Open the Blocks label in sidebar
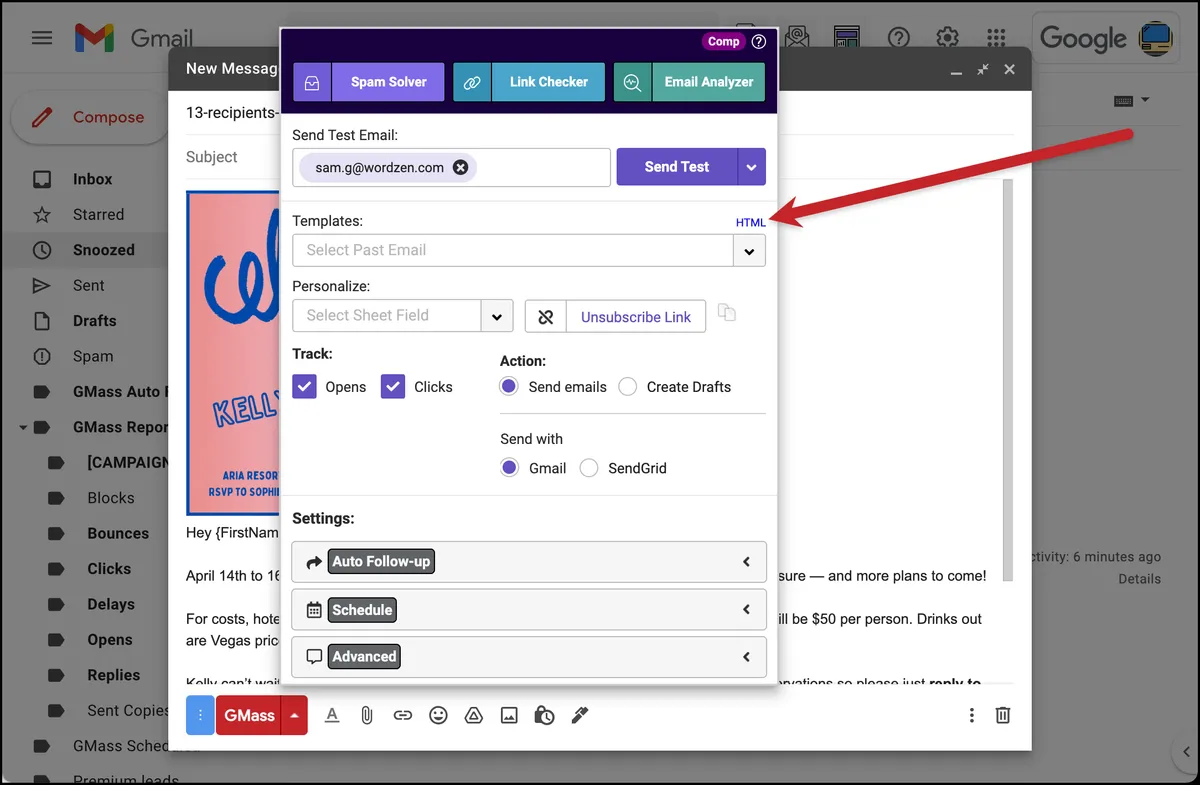The width and height of the screenshot is (1200, 785). click(x=110, y=498)
